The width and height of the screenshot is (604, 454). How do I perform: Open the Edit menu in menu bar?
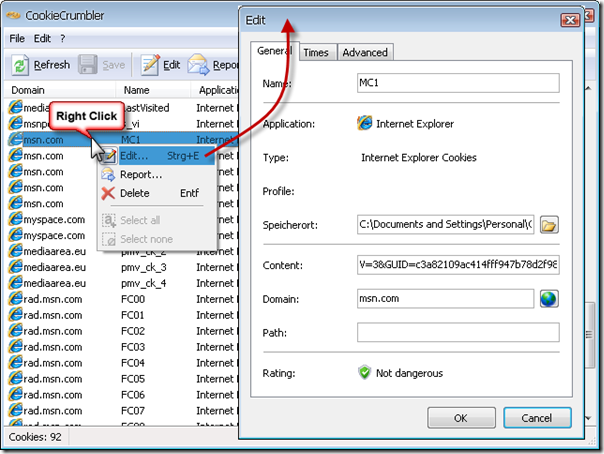pos(42,39)
